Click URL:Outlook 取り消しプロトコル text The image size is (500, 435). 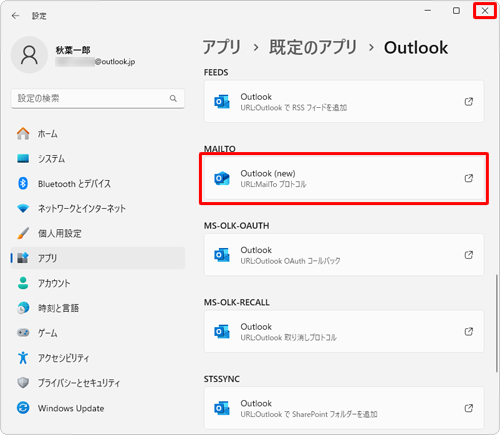point(289,338)
